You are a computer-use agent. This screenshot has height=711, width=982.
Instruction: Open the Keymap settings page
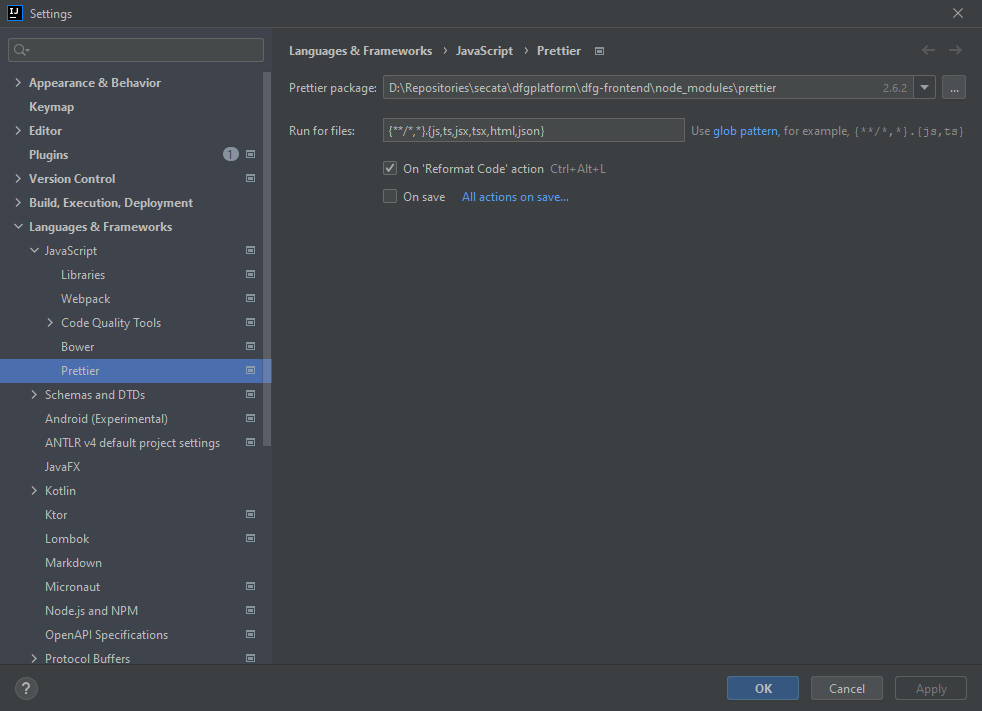click(51, 106)
